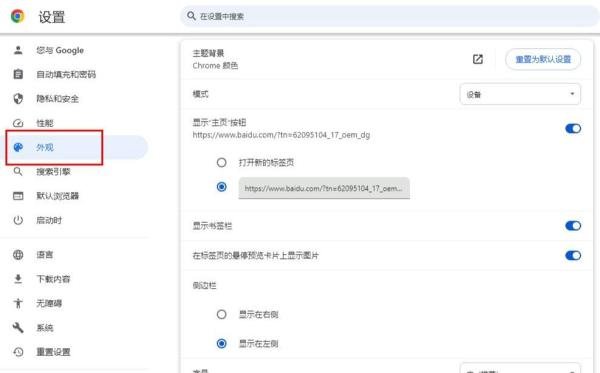Click the Chrome logo icon

point(18,16)
